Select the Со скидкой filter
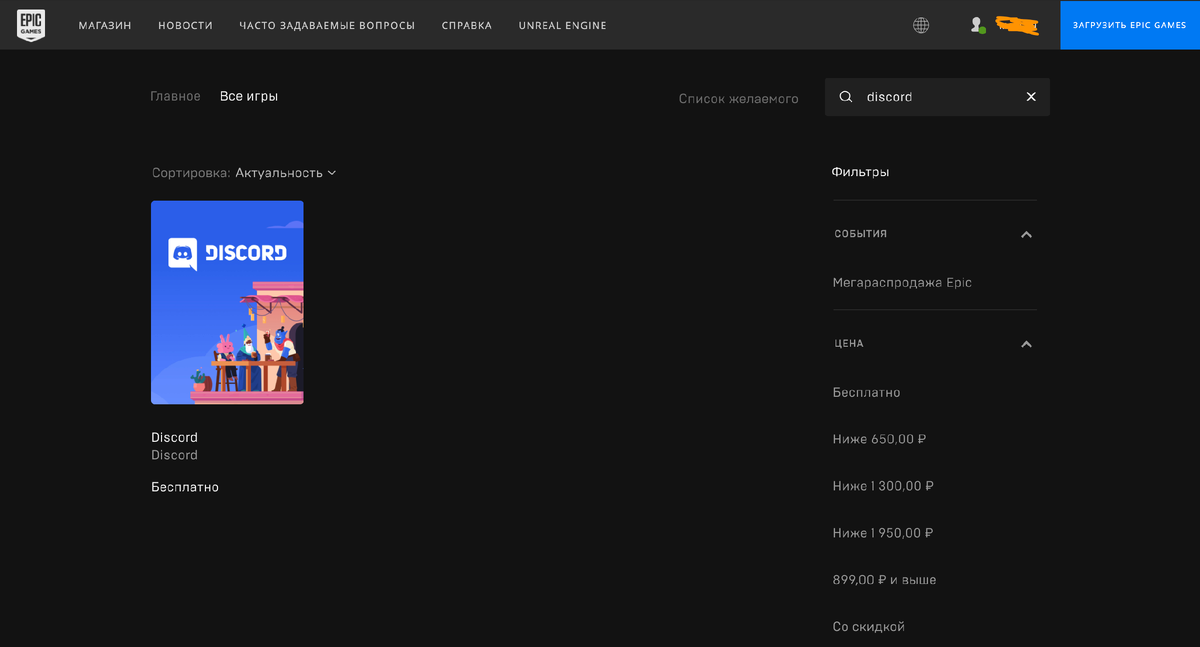The image size is (1200, 647). click(x=868, y=627)
